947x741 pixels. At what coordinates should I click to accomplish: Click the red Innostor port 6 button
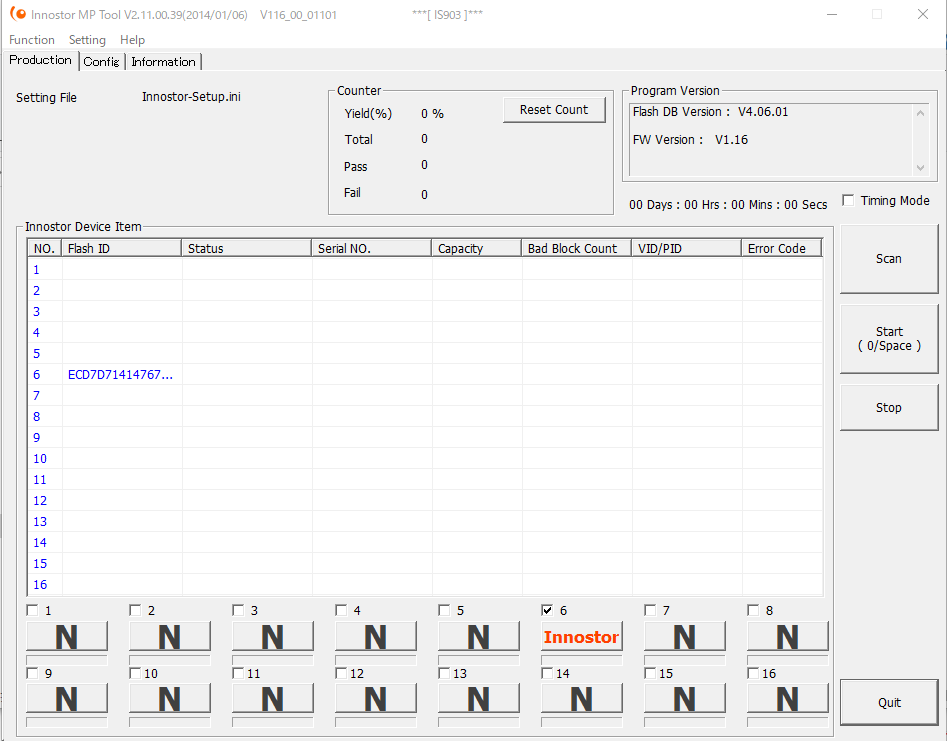(x=582, y=637)
